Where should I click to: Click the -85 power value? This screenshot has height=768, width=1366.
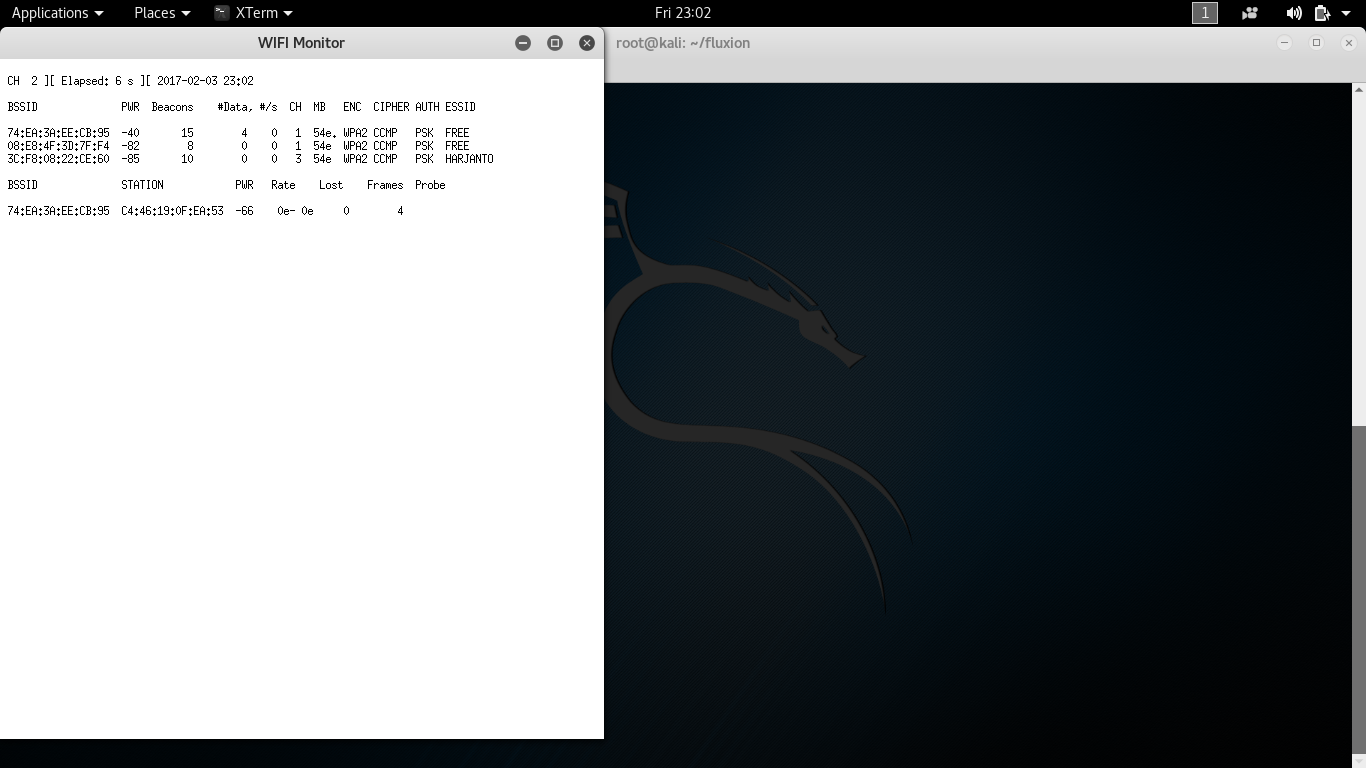(x=130, y=159)
